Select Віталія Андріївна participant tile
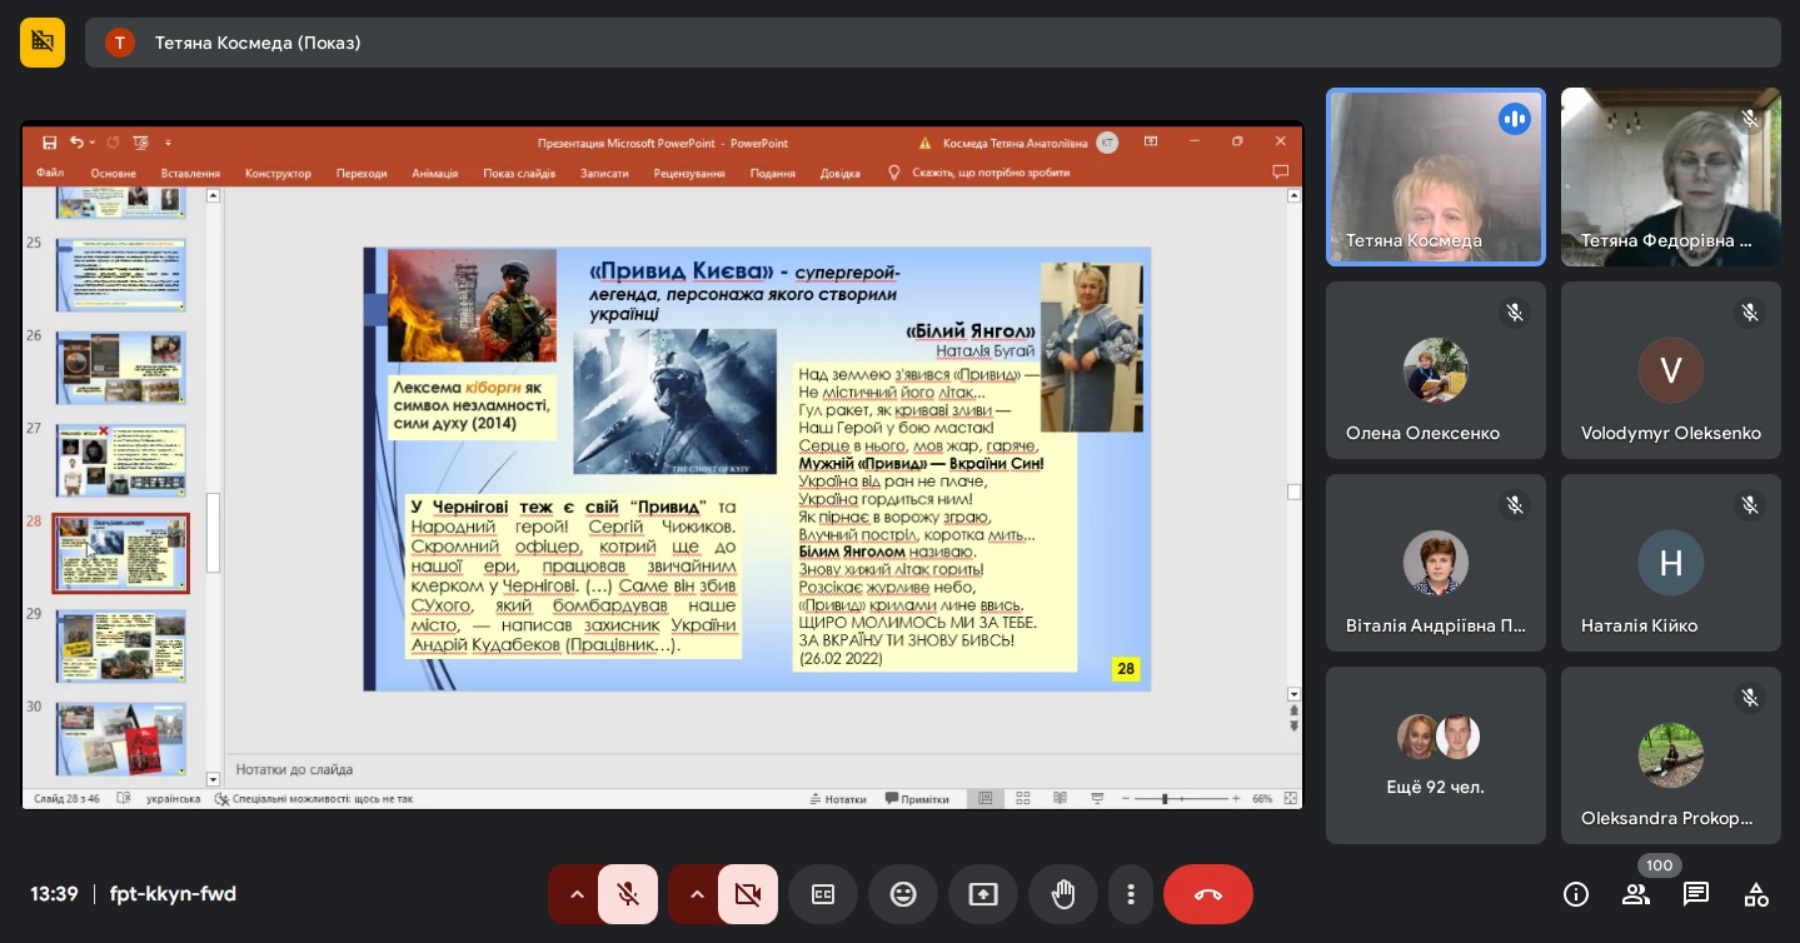The image size is (1800, 943). coord(1436,563)
